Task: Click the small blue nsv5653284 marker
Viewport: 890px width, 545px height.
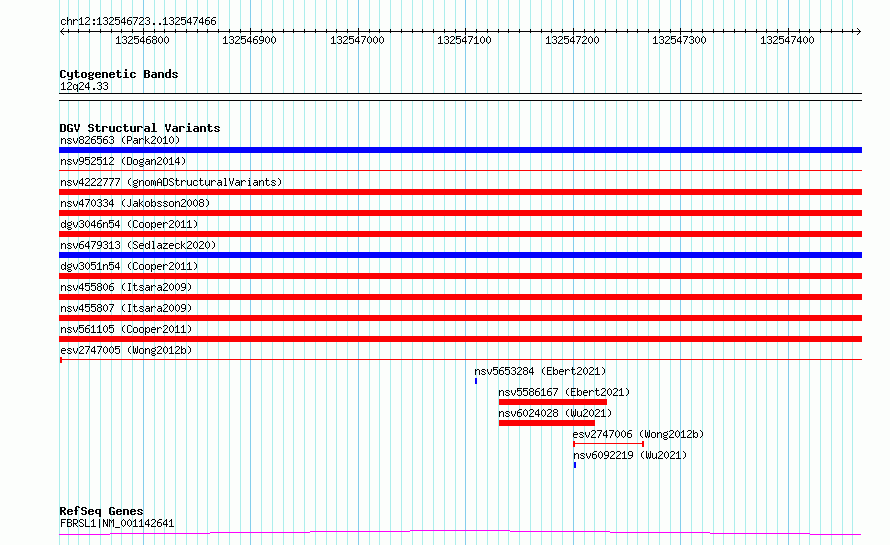Action: point(476,381)
